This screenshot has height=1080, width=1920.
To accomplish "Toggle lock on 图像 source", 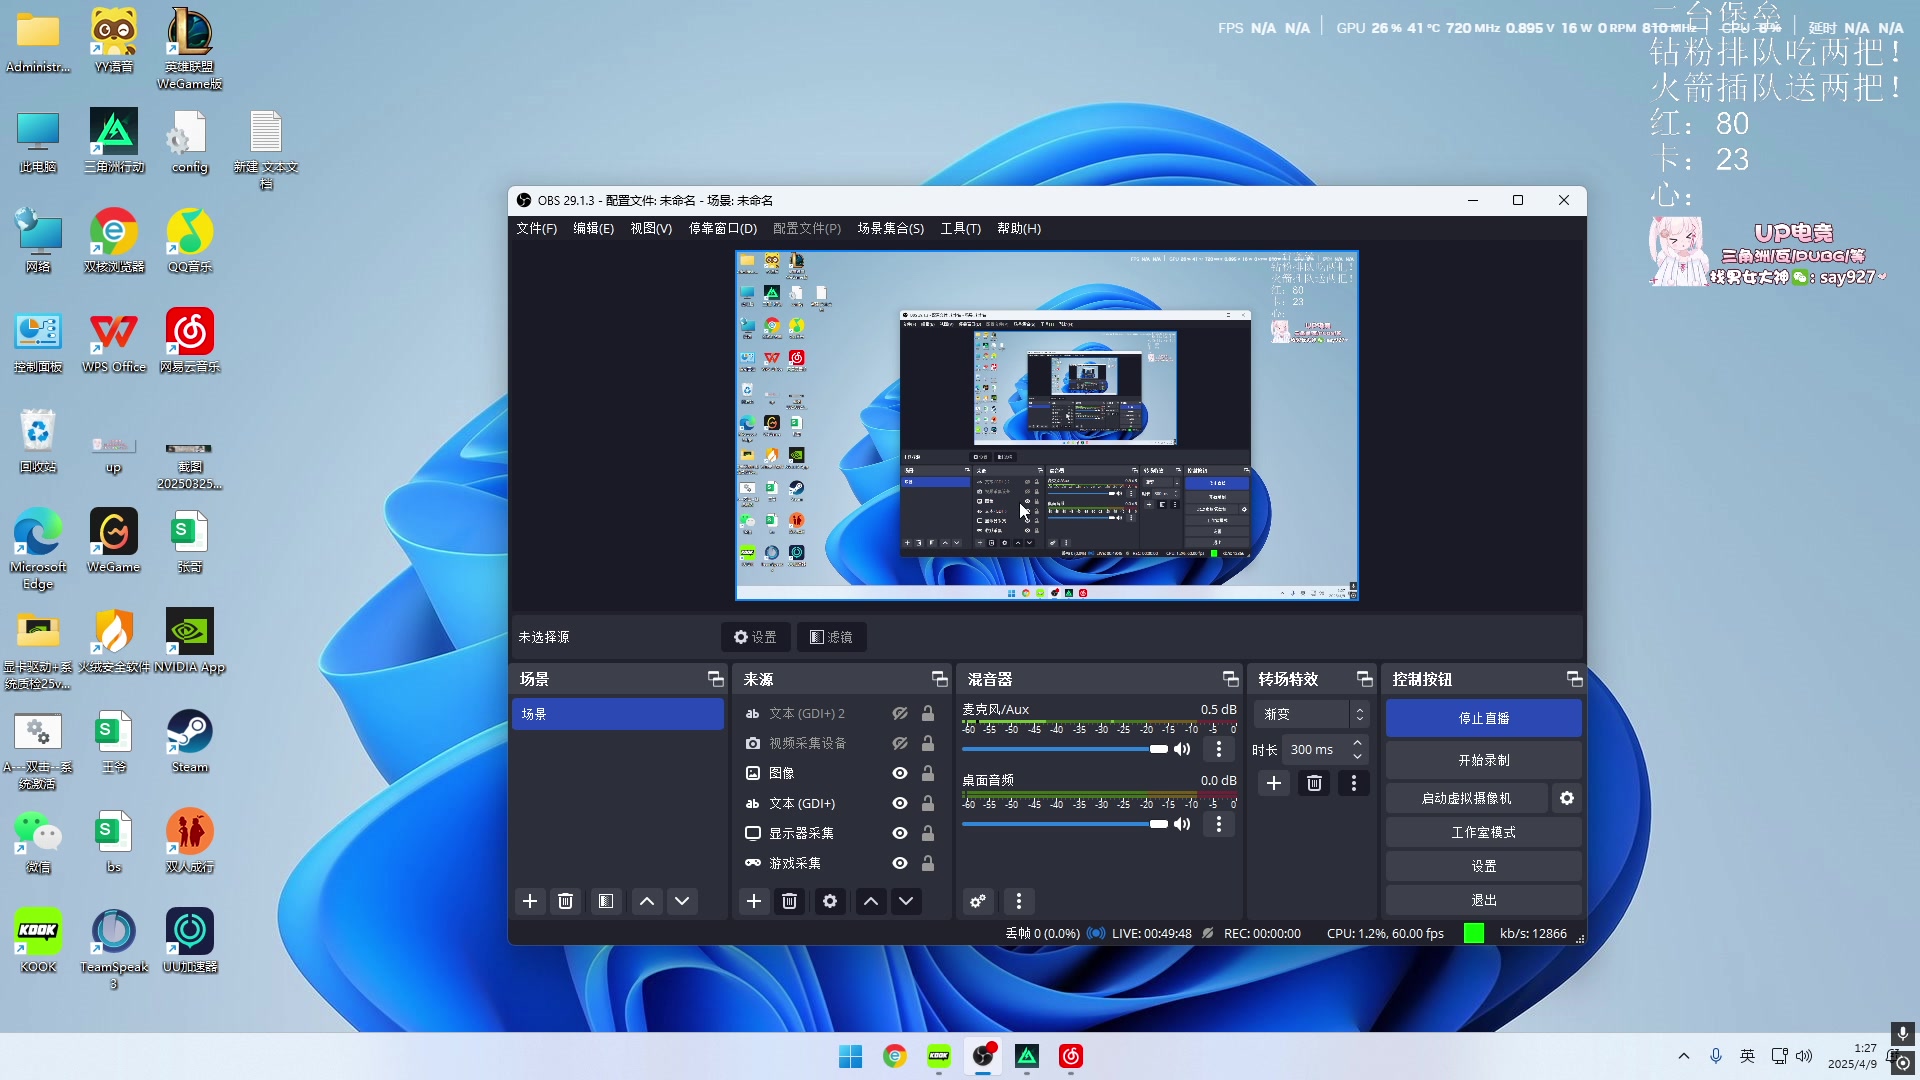I will [928, 773].
